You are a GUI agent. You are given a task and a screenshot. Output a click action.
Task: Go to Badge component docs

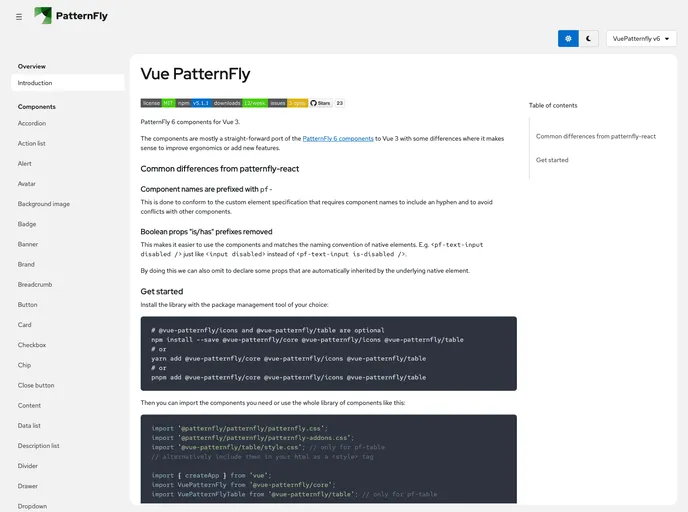27,224
